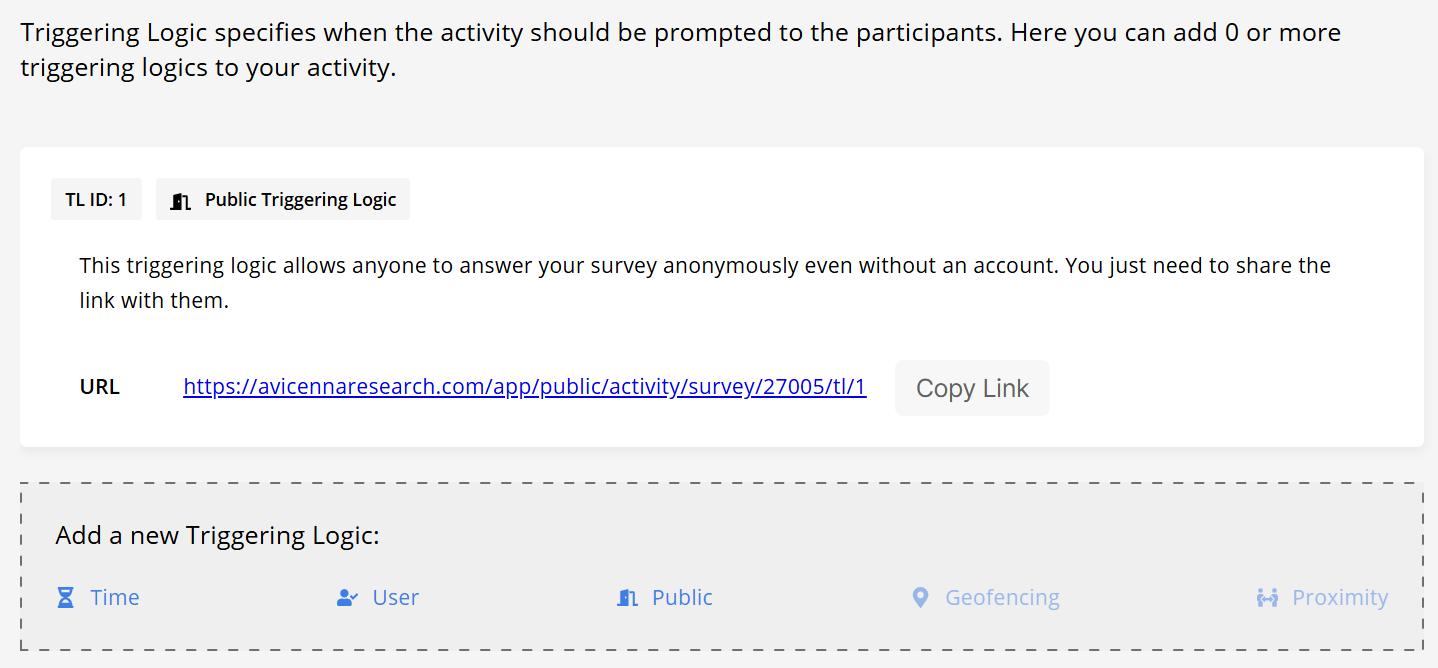Click the door icon beside the Public option
The height and width of the screenshot is (668, 1438).
click(627, 598)
